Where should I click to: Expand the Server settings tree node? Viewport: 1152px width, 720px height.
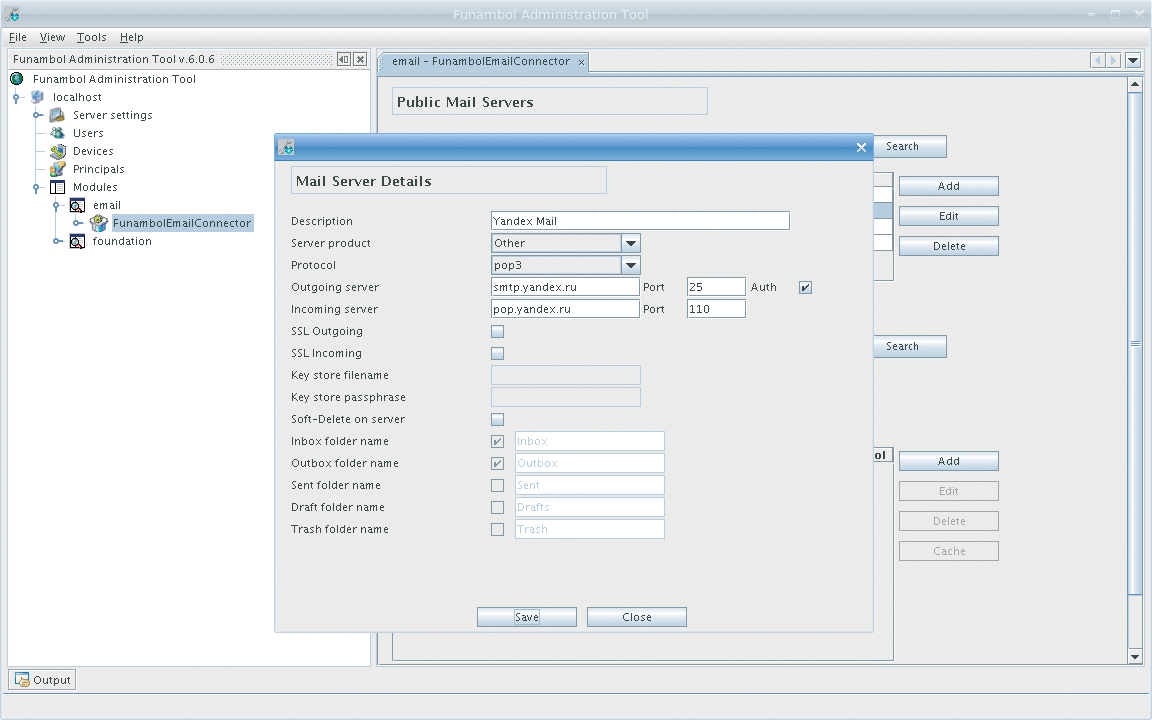tap(37, 115)
